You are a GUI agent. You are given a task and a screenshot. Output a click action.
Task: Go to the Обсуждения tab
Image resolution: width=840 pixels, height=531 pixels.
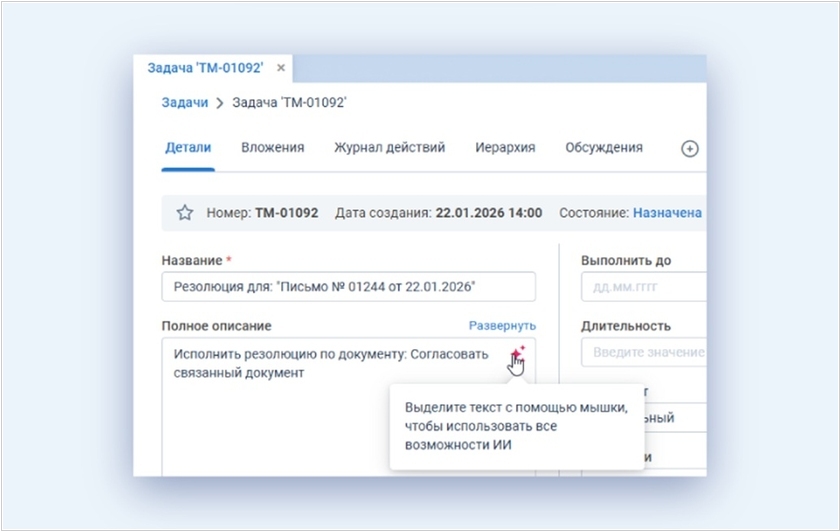pyautogui.click(x=603, y=147)
